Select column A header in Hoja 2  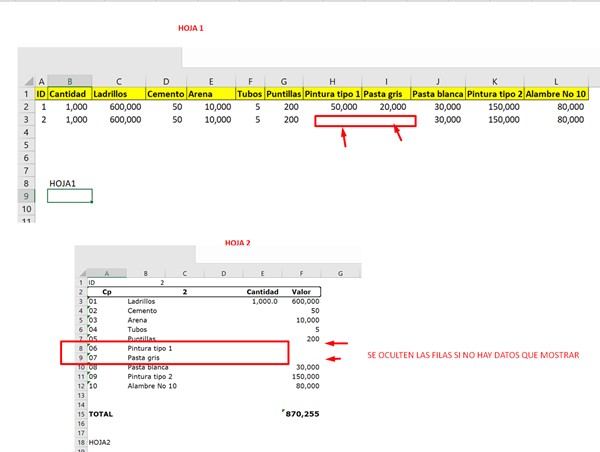[x=107, y=273]
